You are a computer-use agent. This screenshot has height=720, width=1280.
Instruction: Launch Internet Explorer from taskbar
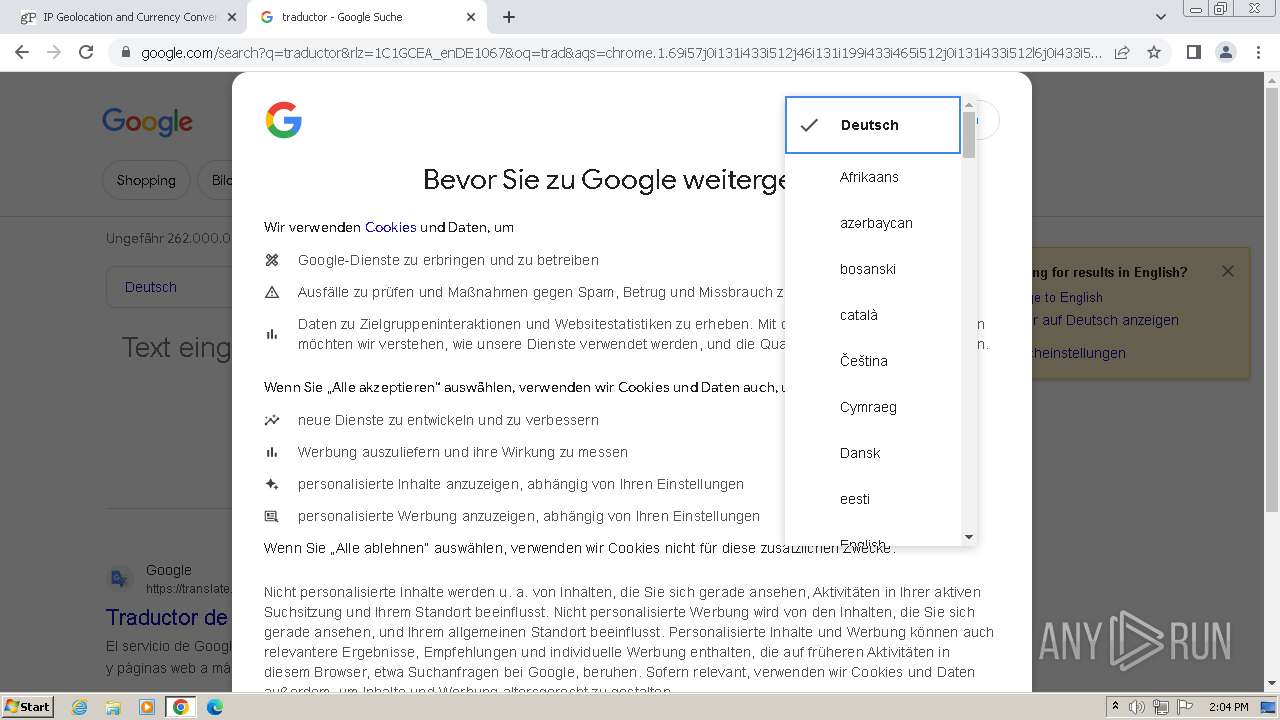tap(80, 707)
